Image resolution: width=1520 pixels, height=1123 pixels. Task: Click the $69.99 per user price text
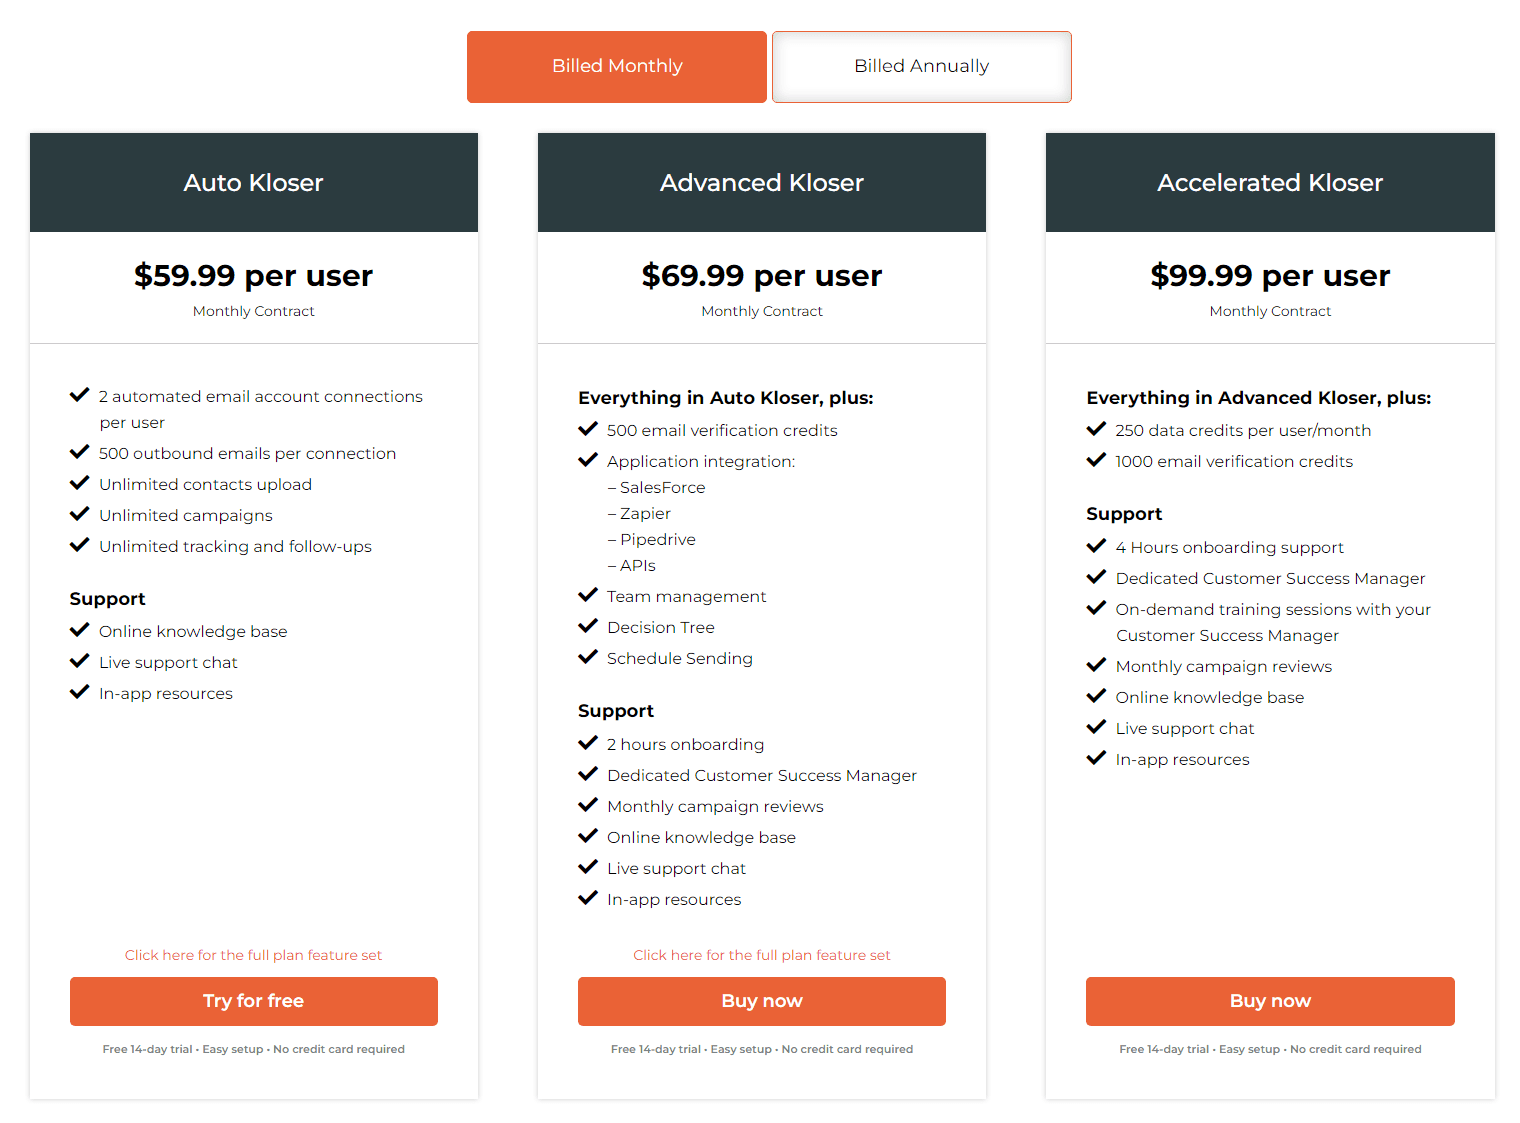coord(761,276)
